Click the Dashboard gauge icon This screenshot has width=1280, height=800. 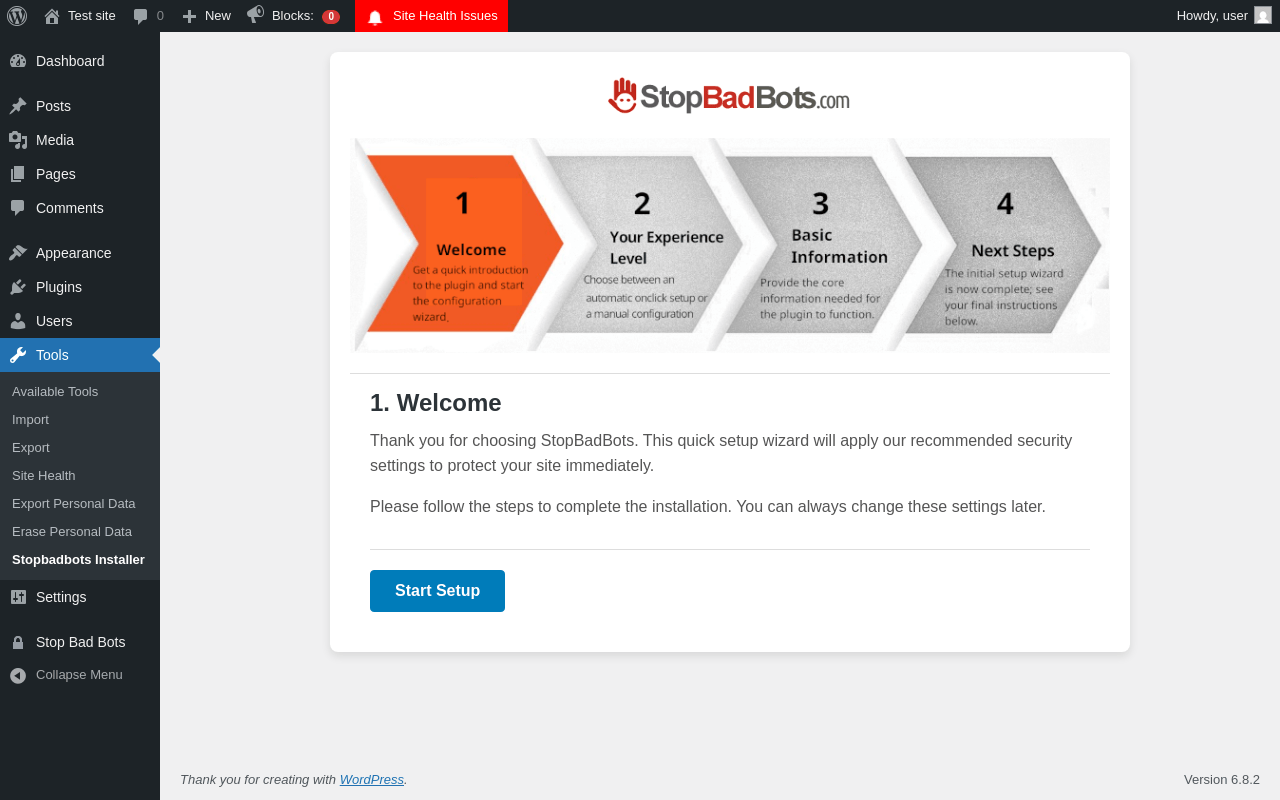tap(18, 61)
